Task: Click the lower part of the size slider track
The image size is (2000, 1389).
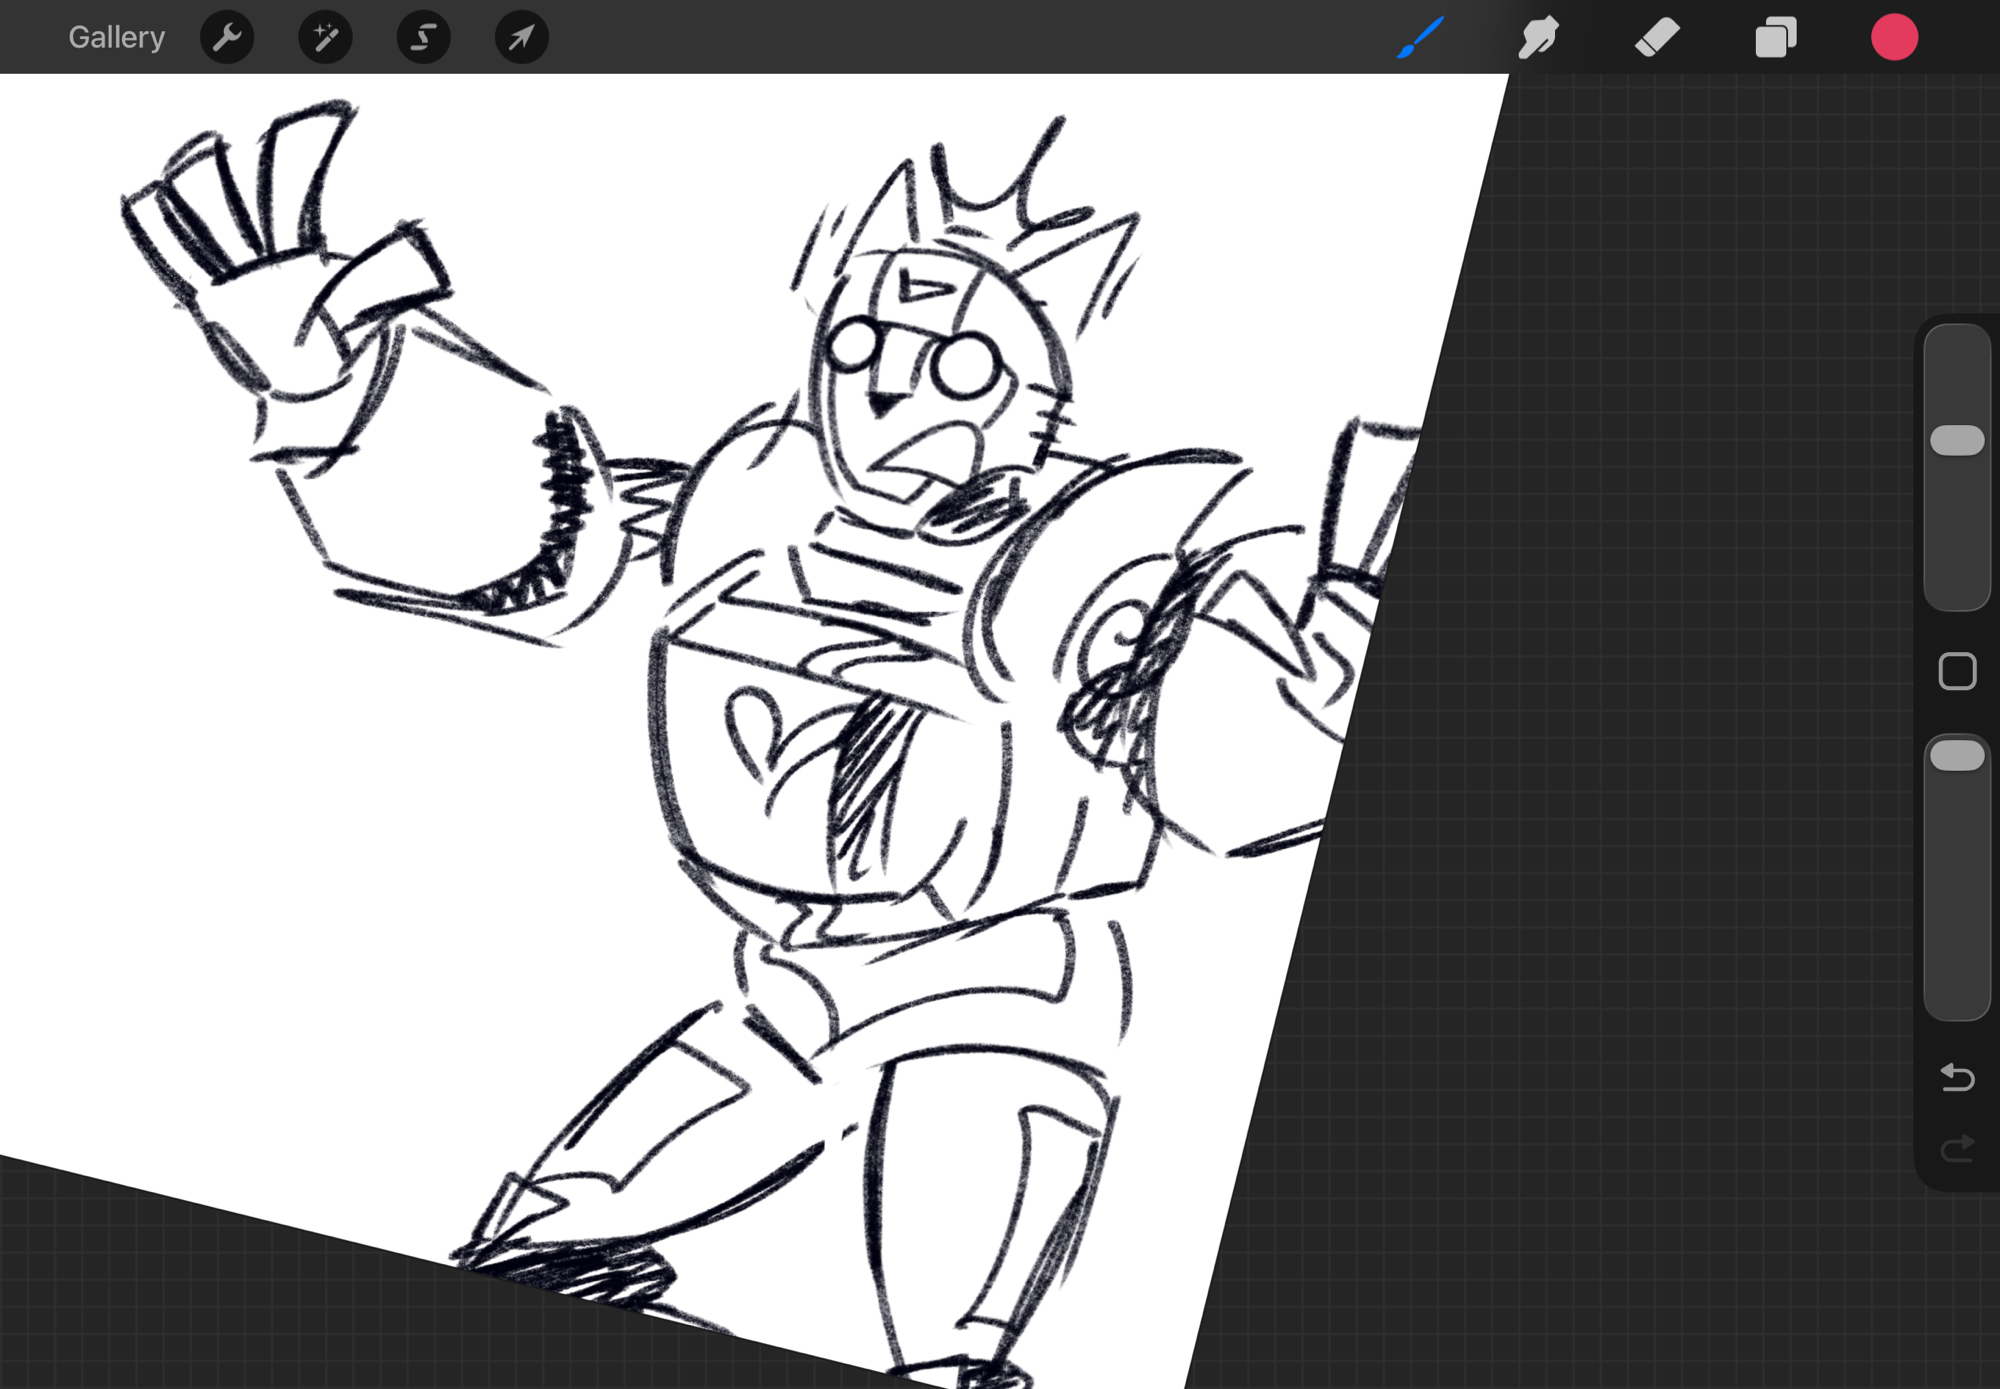Action: (1956, 560)
